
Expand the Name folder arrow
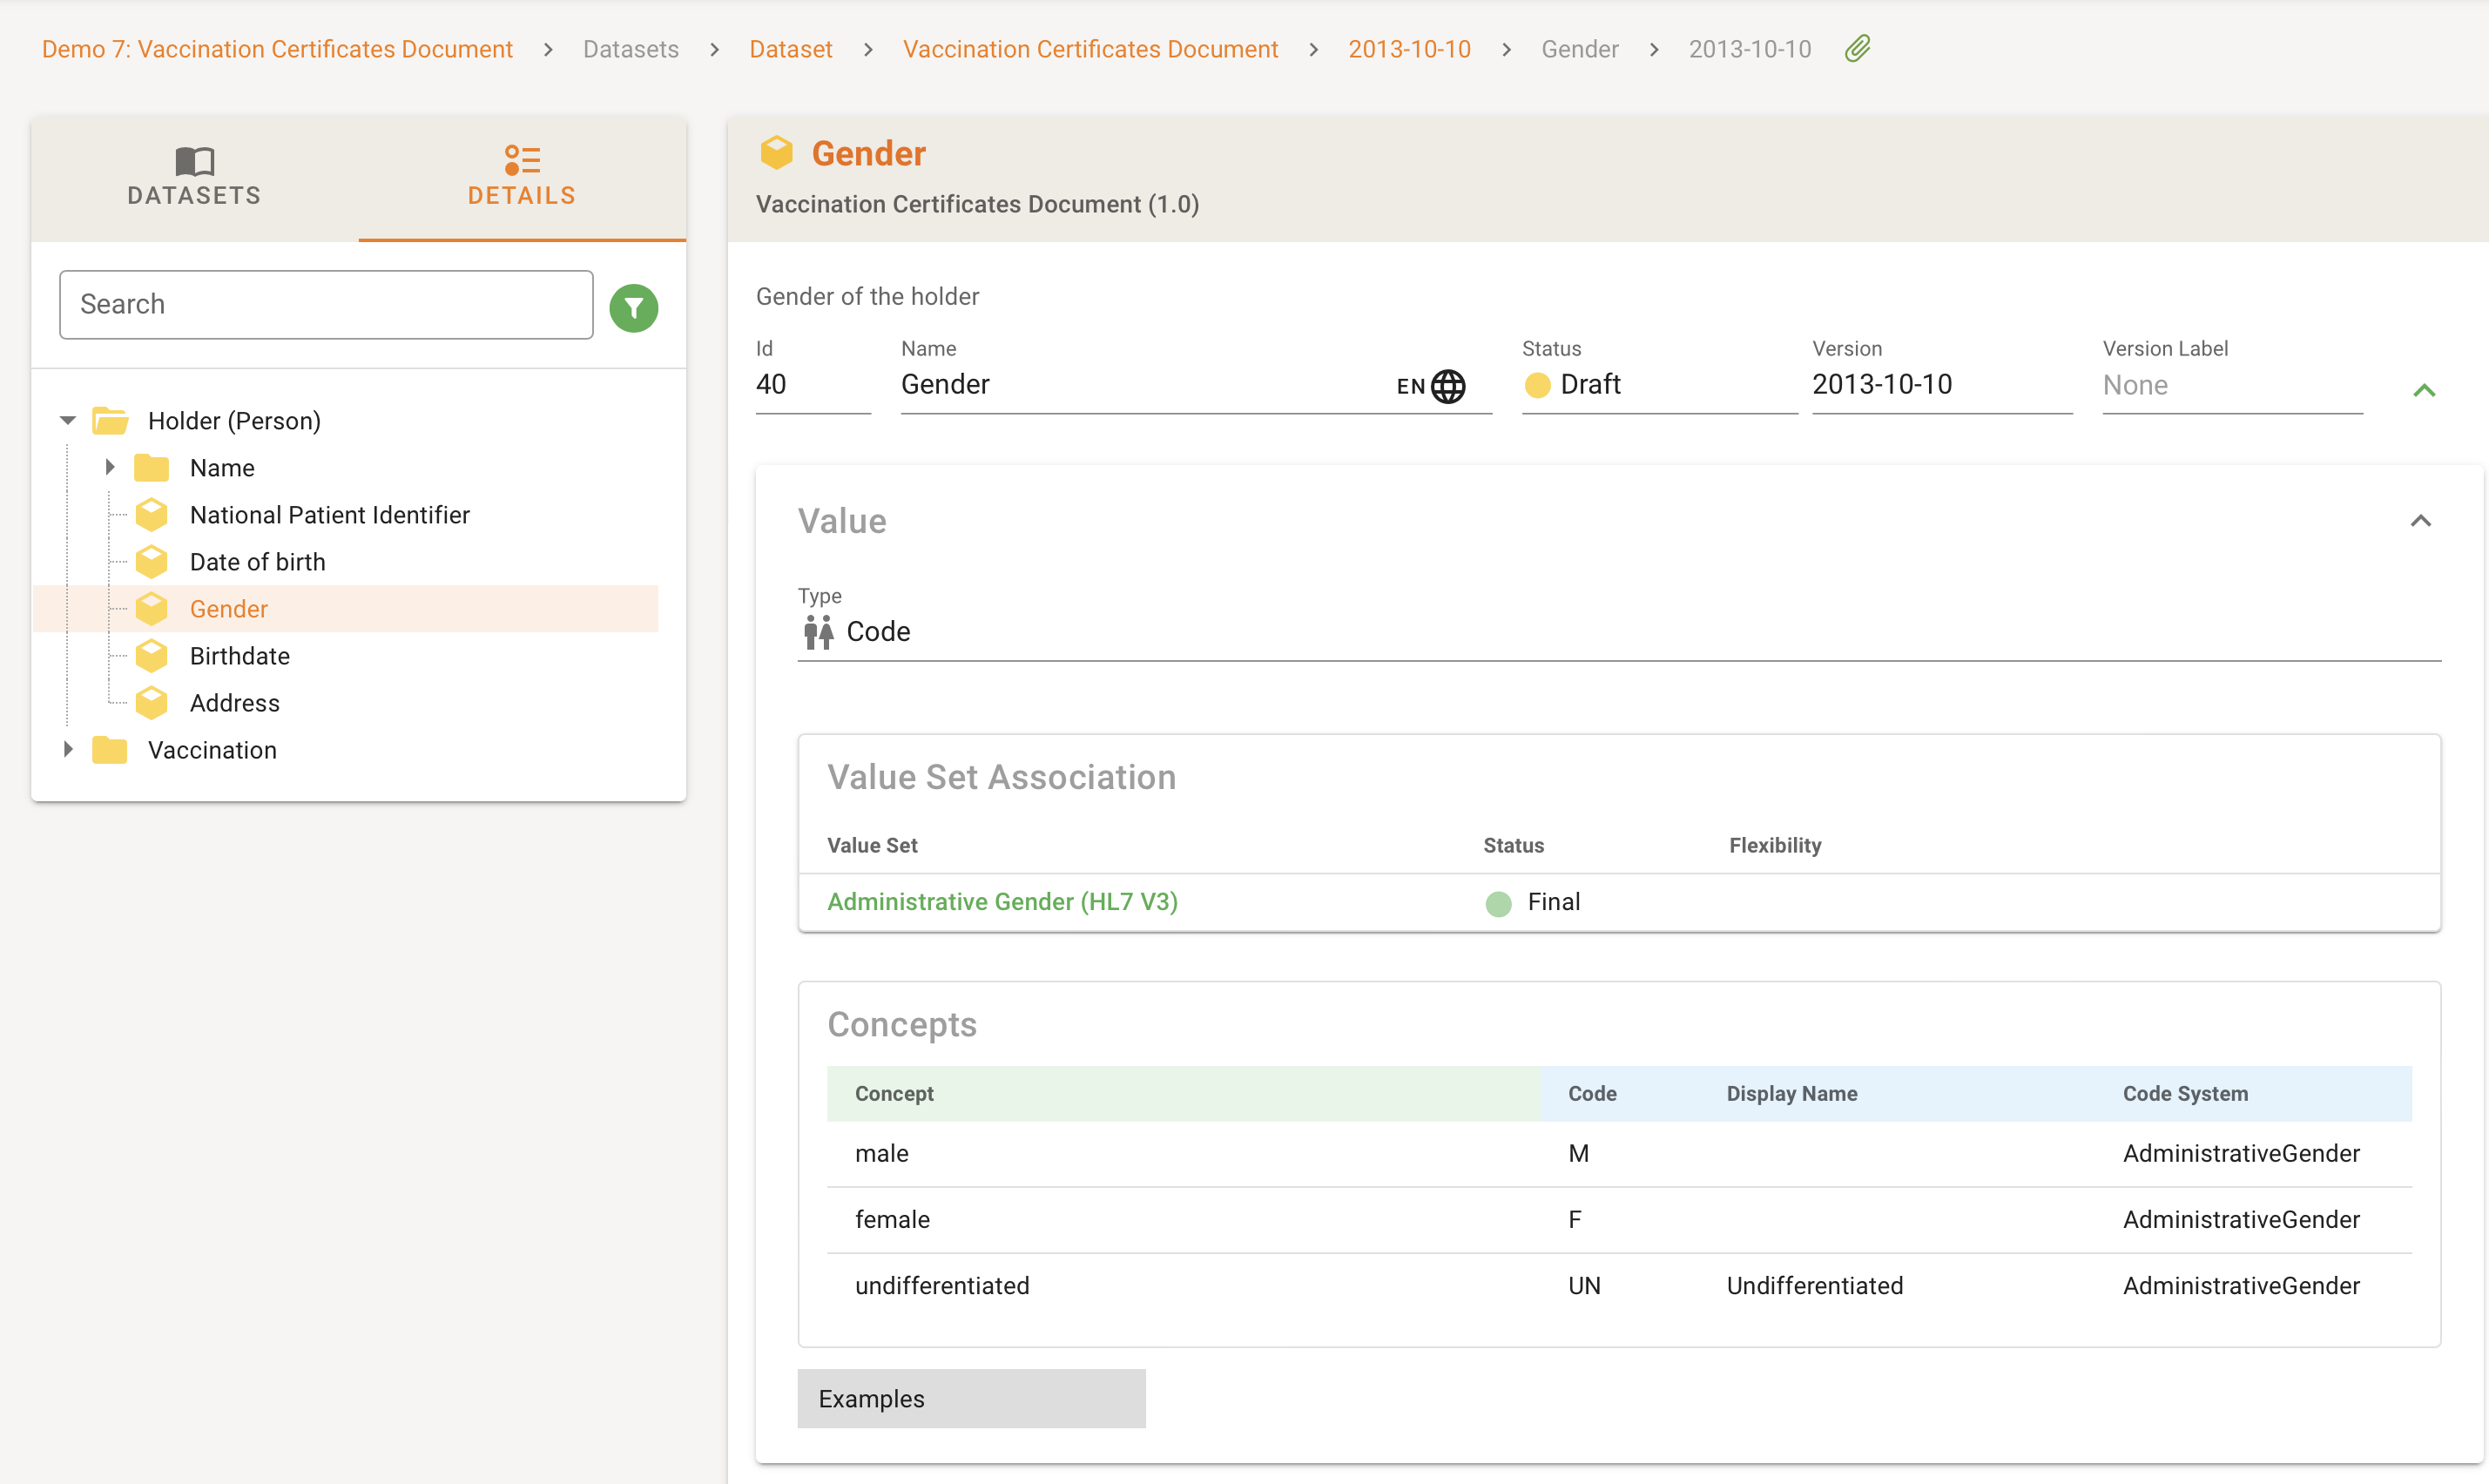110,468
